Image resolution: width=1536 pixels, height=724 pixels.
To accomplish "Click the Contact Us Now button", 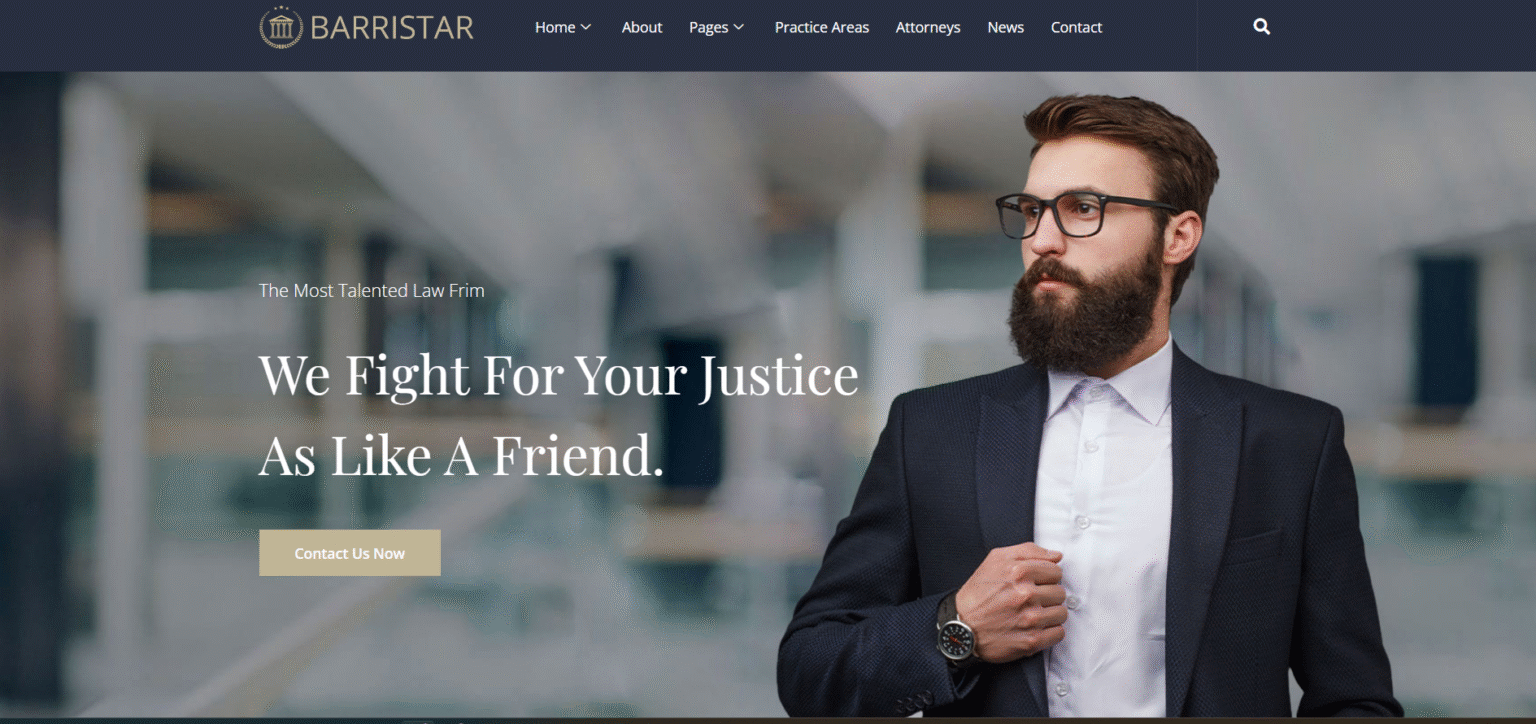I will (x=350, y=553).
